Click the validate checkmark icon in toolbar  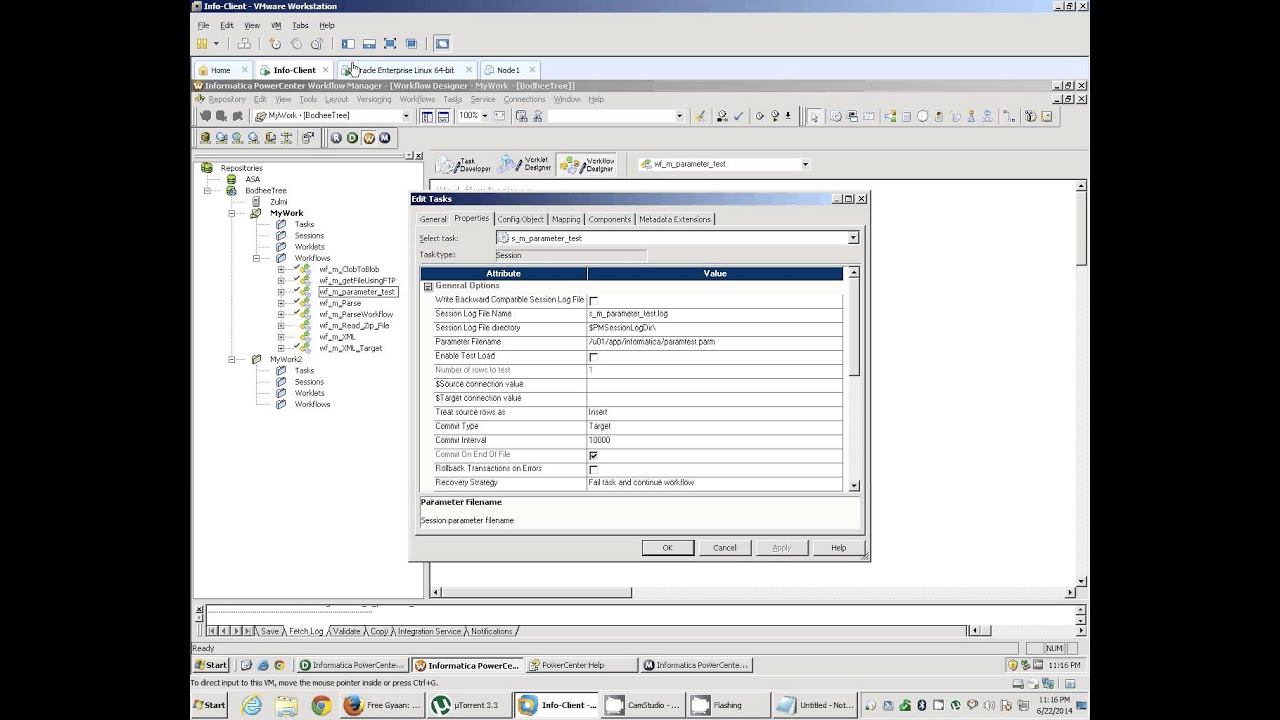(738, 116)
